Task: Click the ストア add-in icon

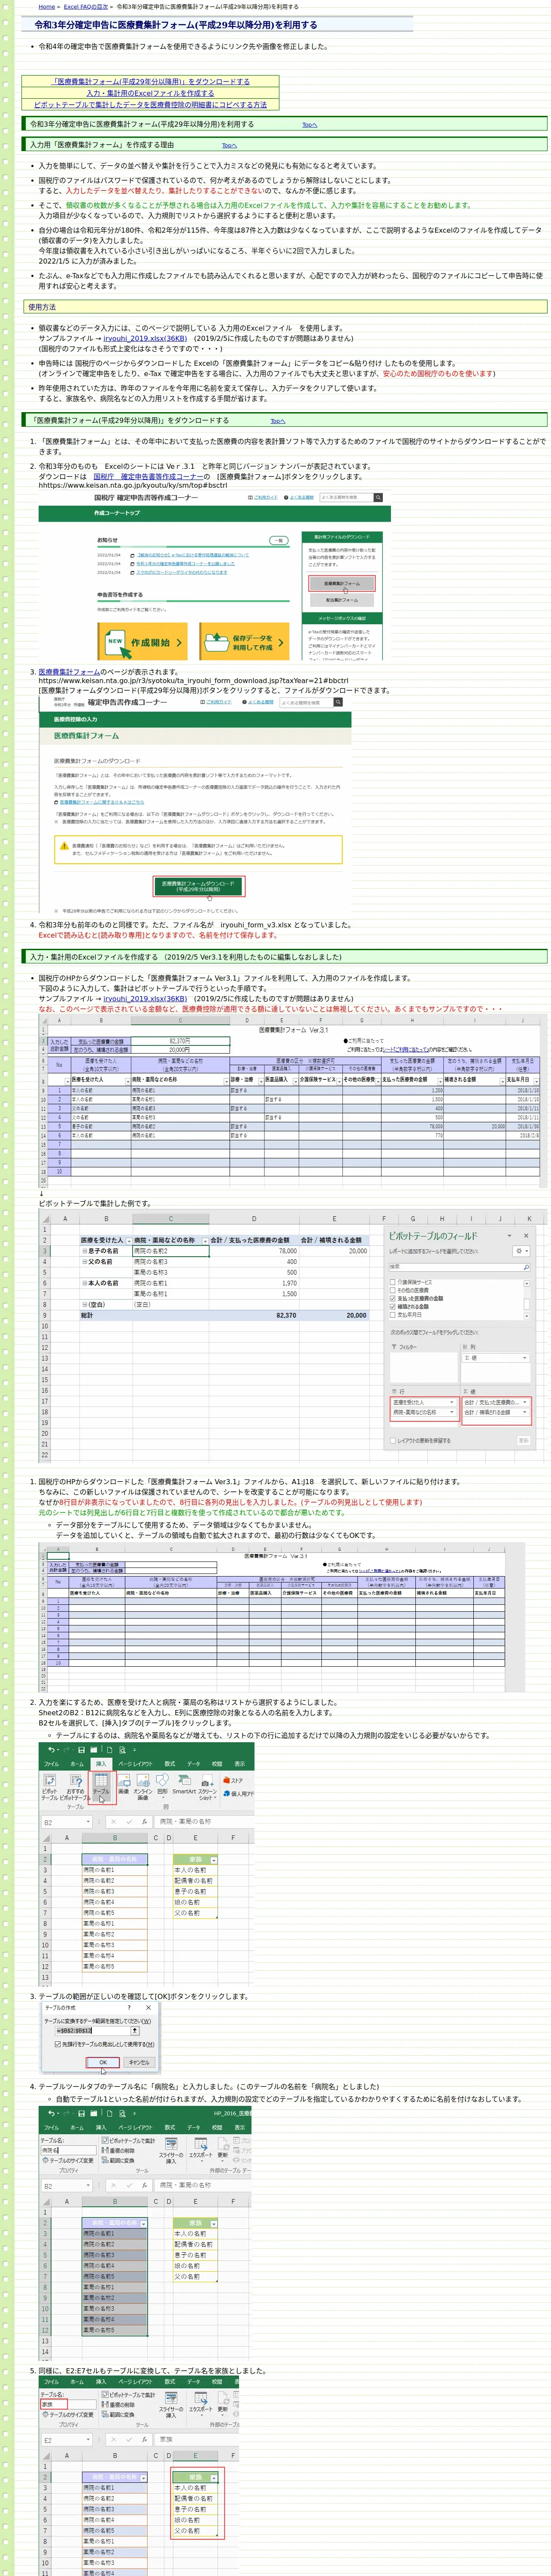Action: pos(234,1780)
